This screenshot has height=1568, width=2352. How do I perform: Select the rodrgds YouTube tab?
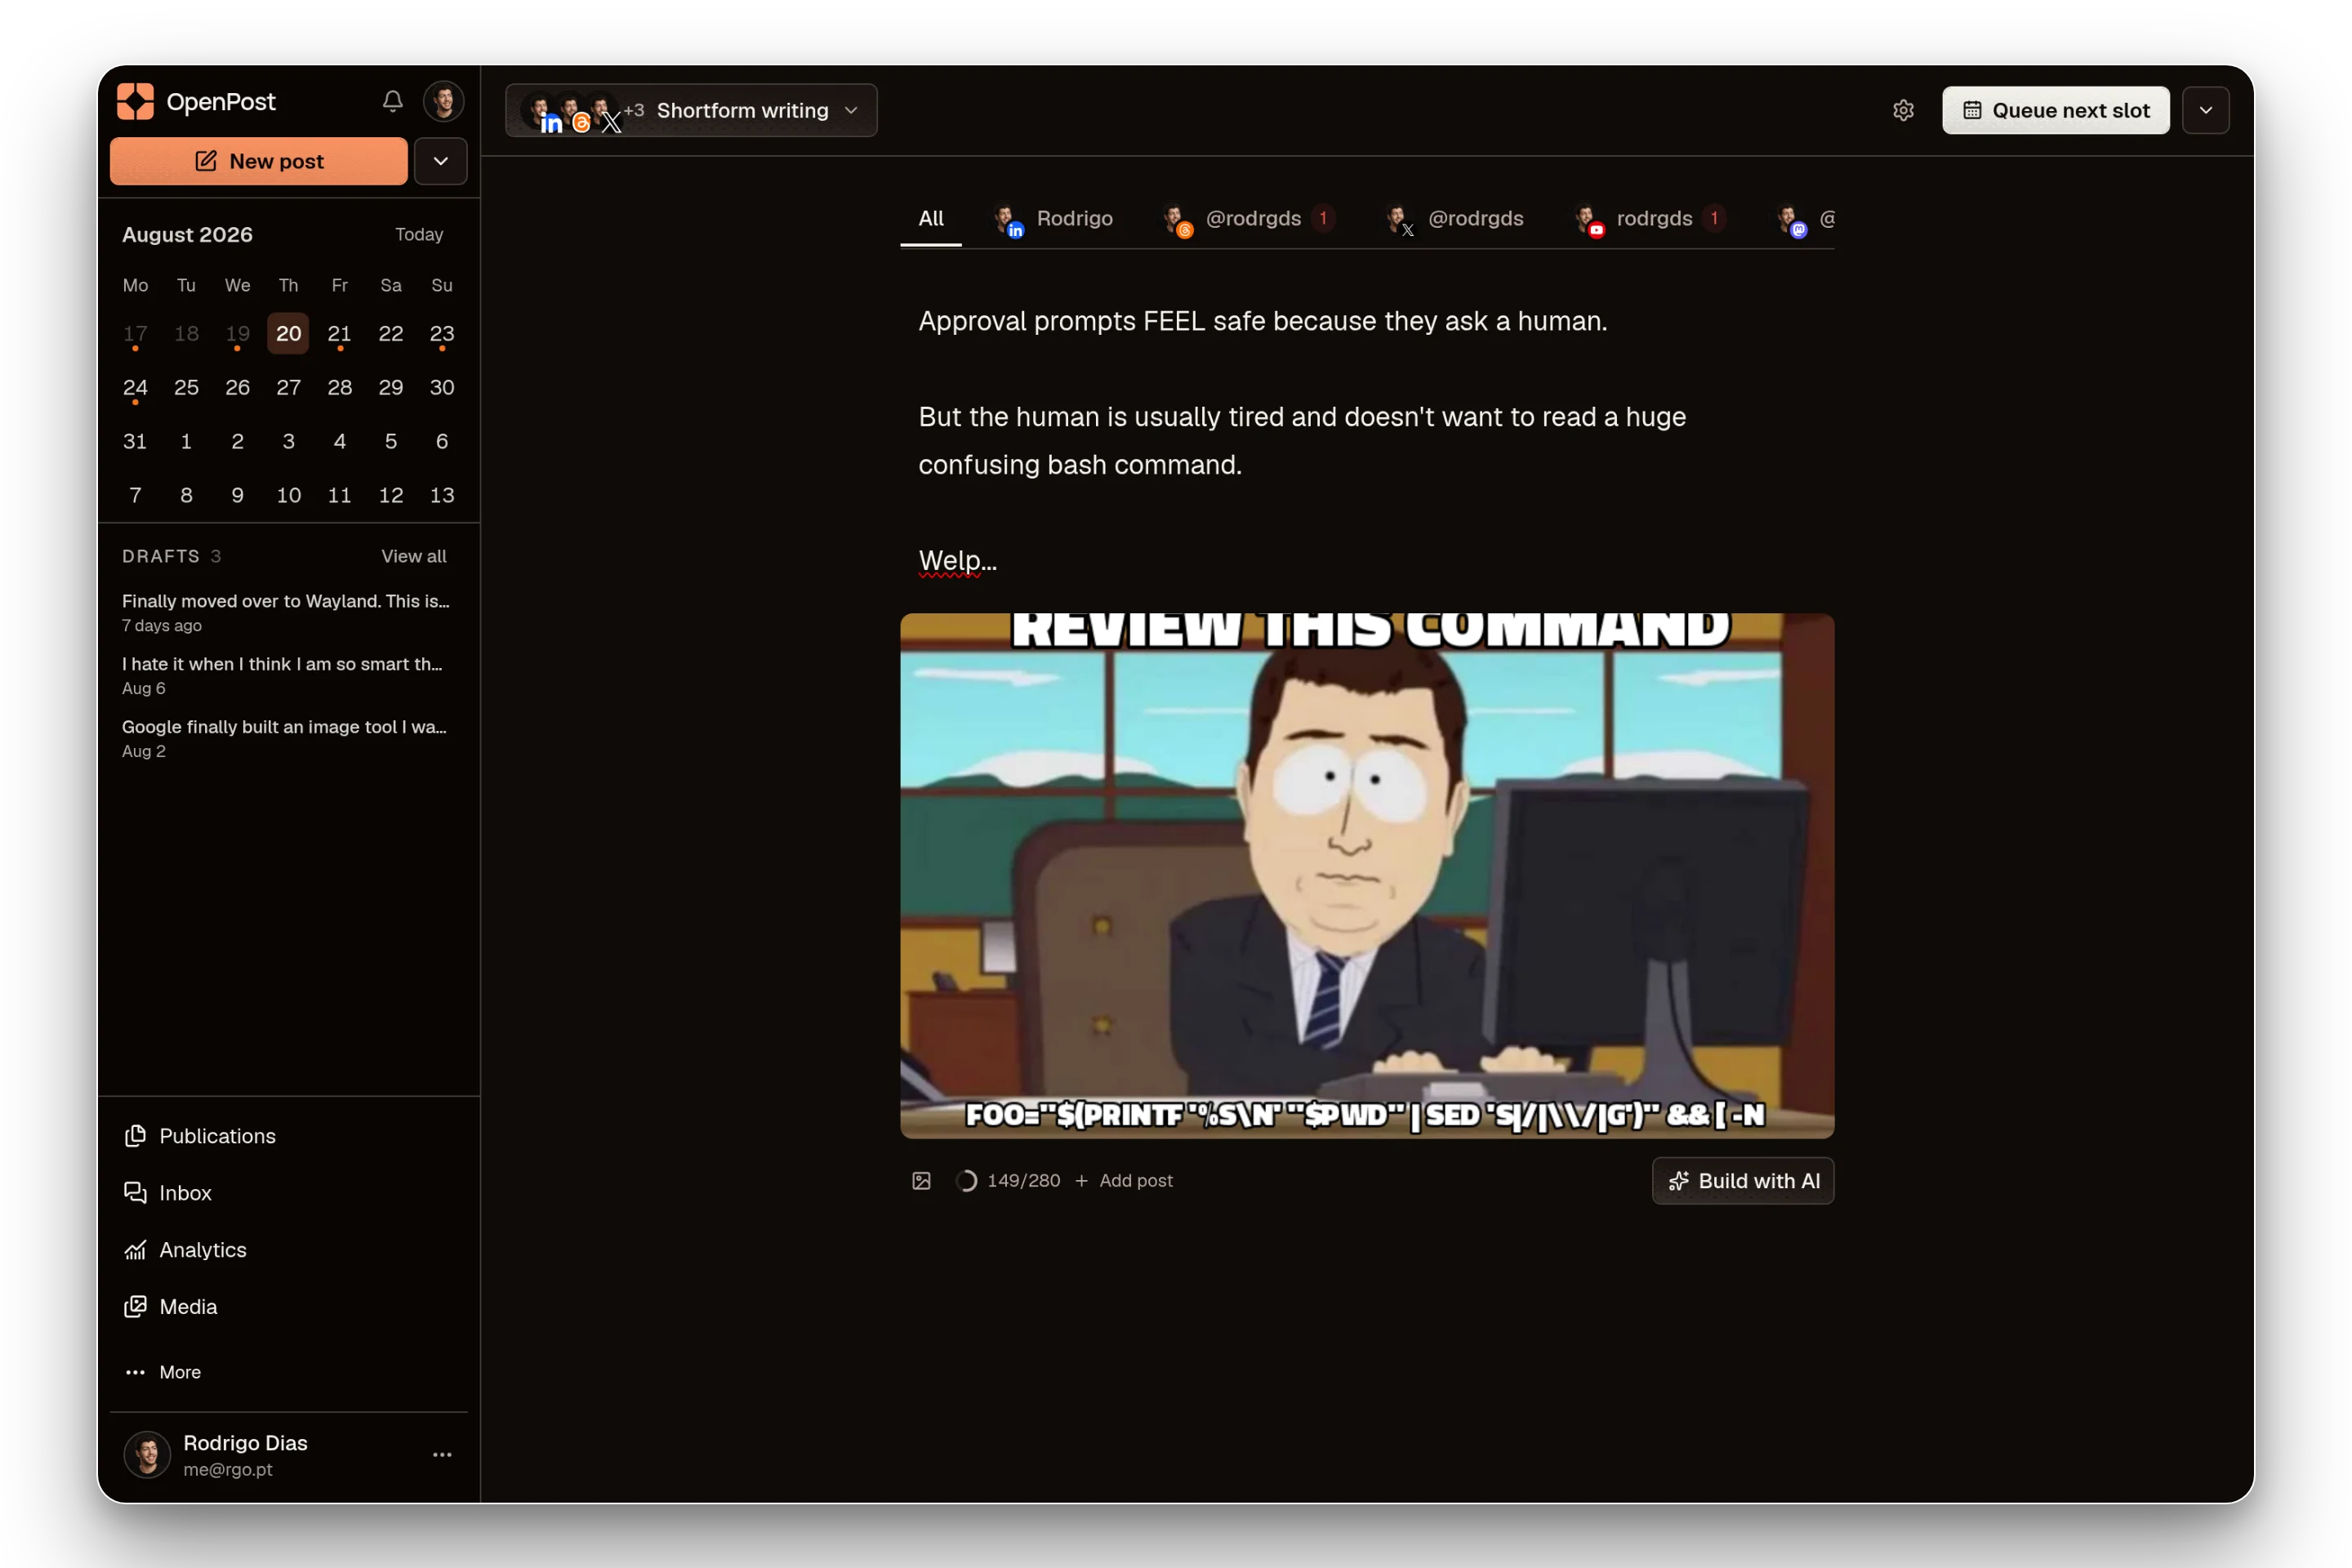pyautogui.click(x=1650, y=218)
